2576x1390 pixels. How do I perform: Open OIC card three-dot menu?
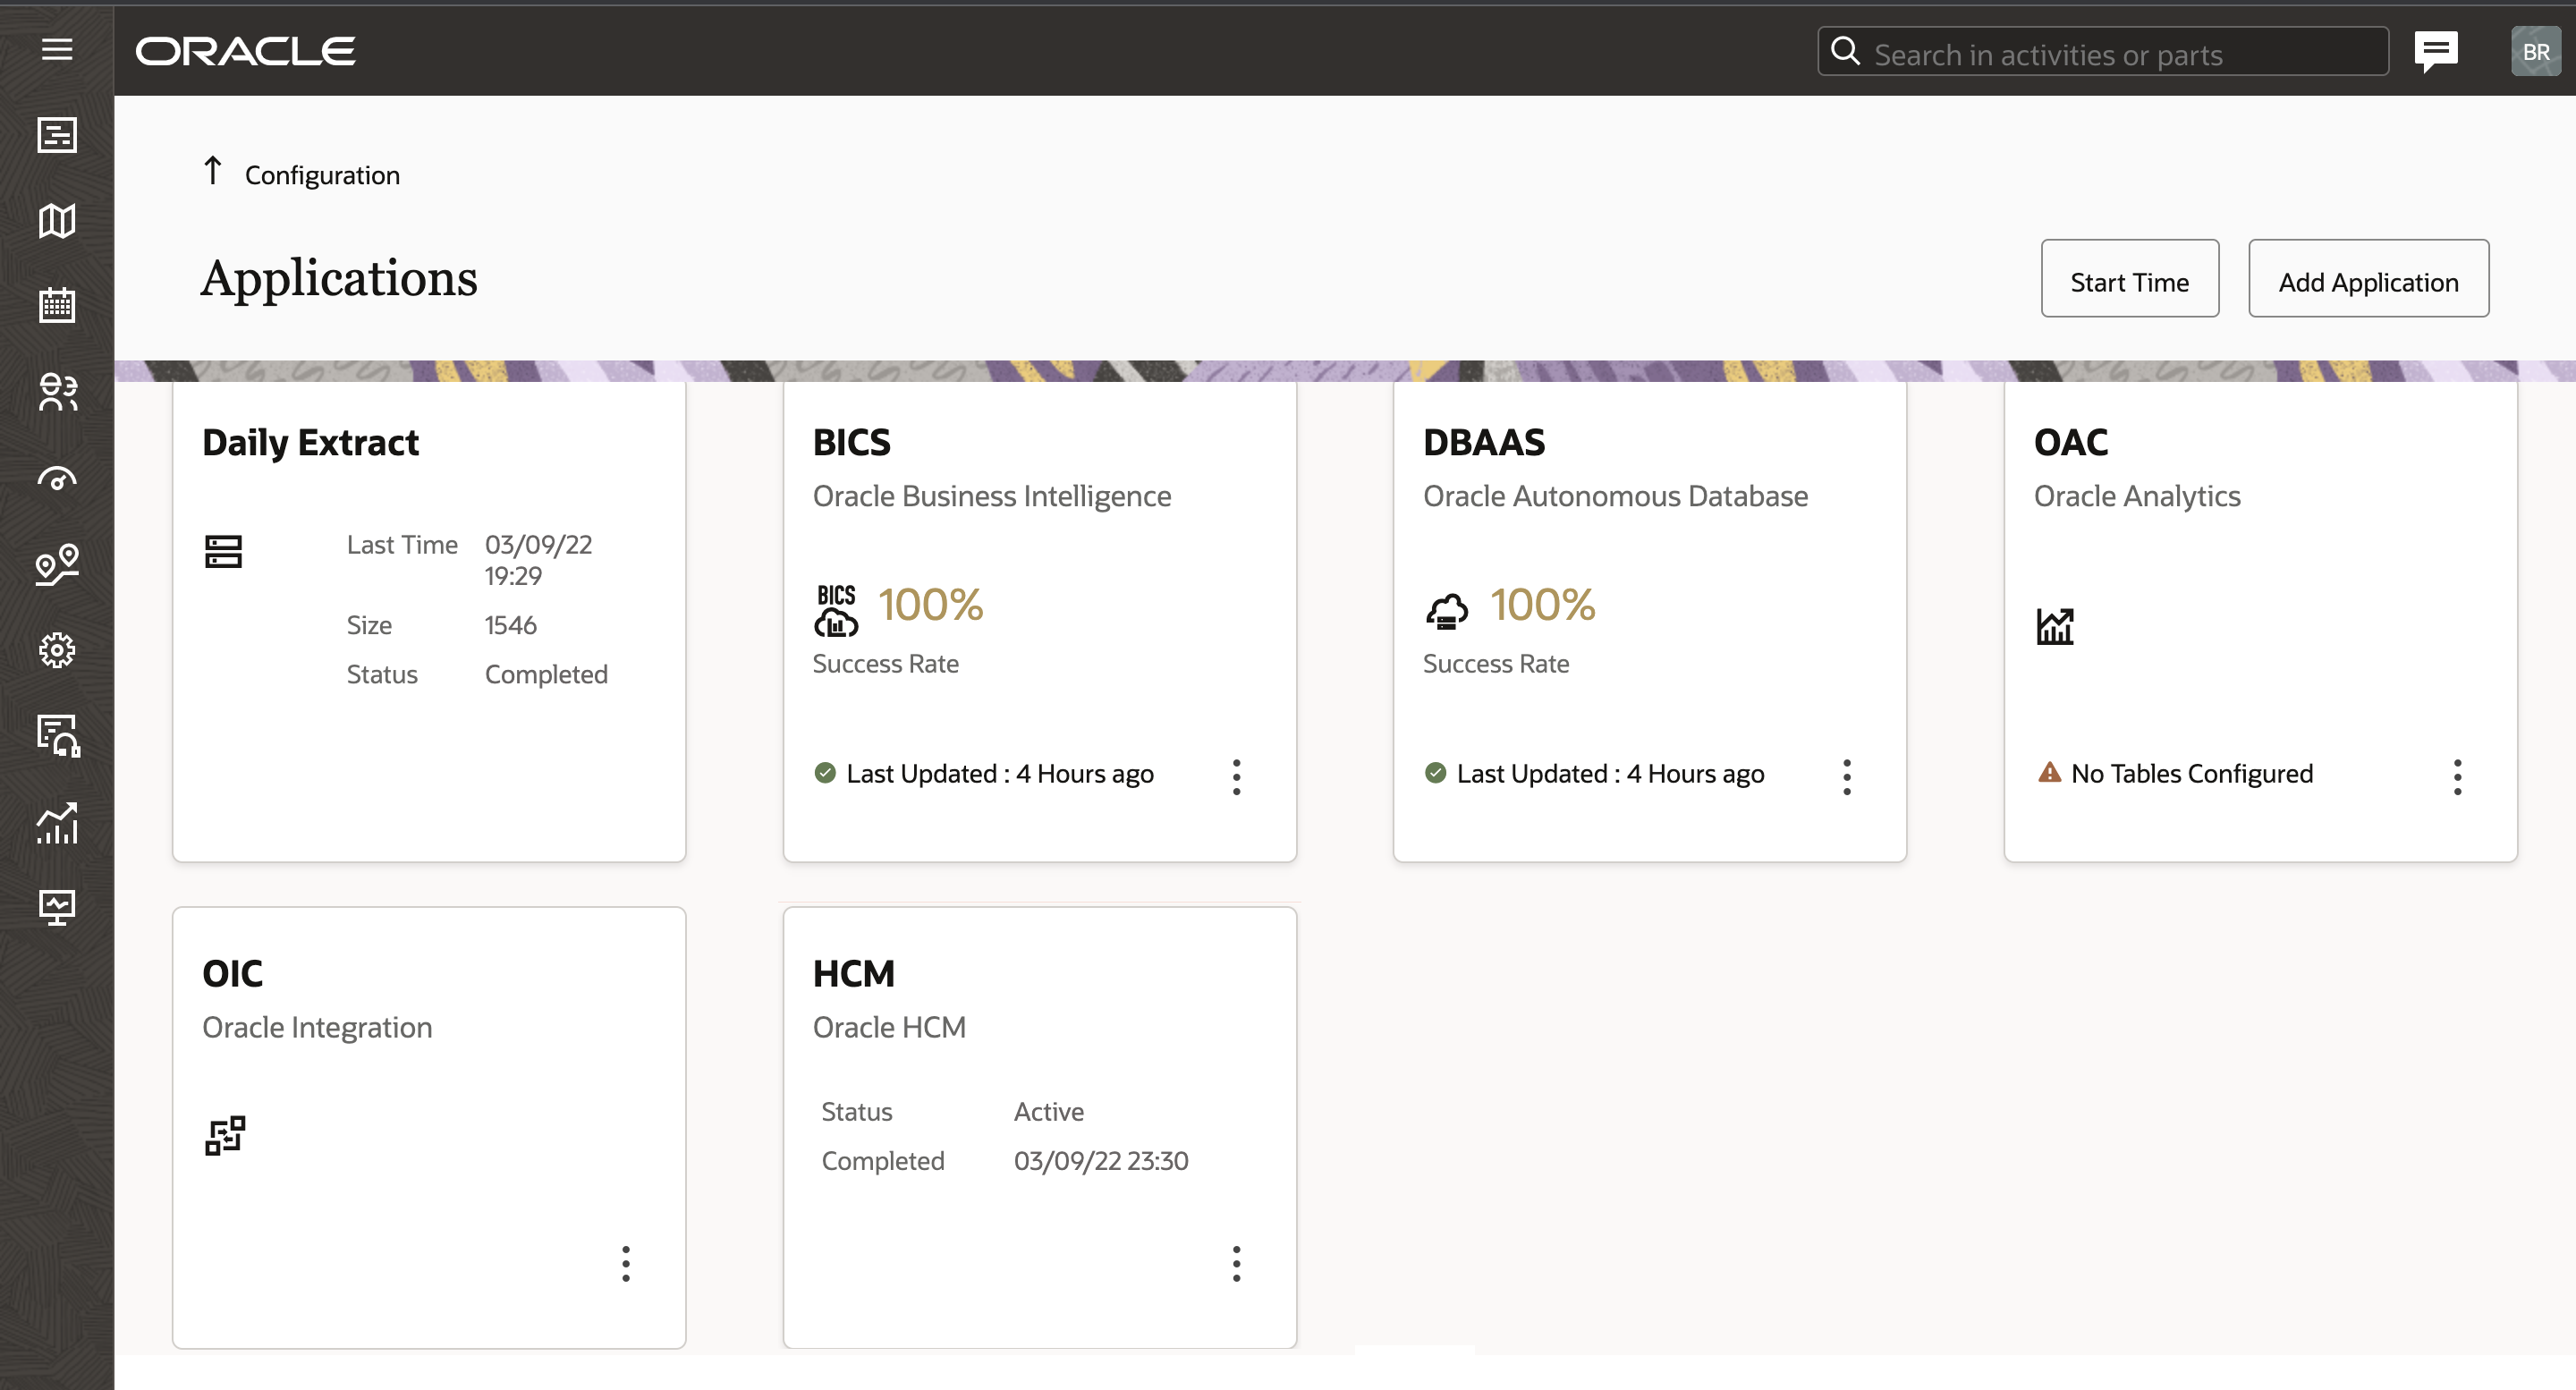626,1264
